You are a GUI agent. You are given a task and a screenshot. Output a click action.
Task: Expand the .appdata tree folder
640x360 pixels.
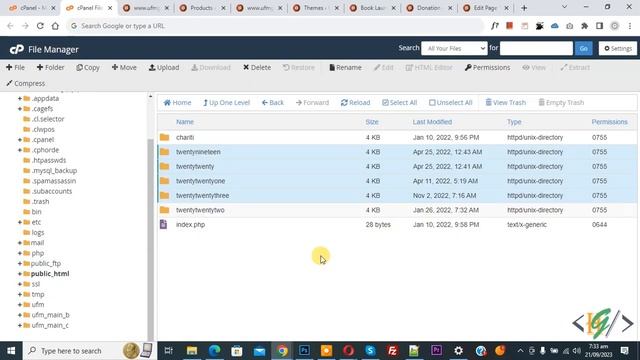pyautogui.click(x=20, y=98)
